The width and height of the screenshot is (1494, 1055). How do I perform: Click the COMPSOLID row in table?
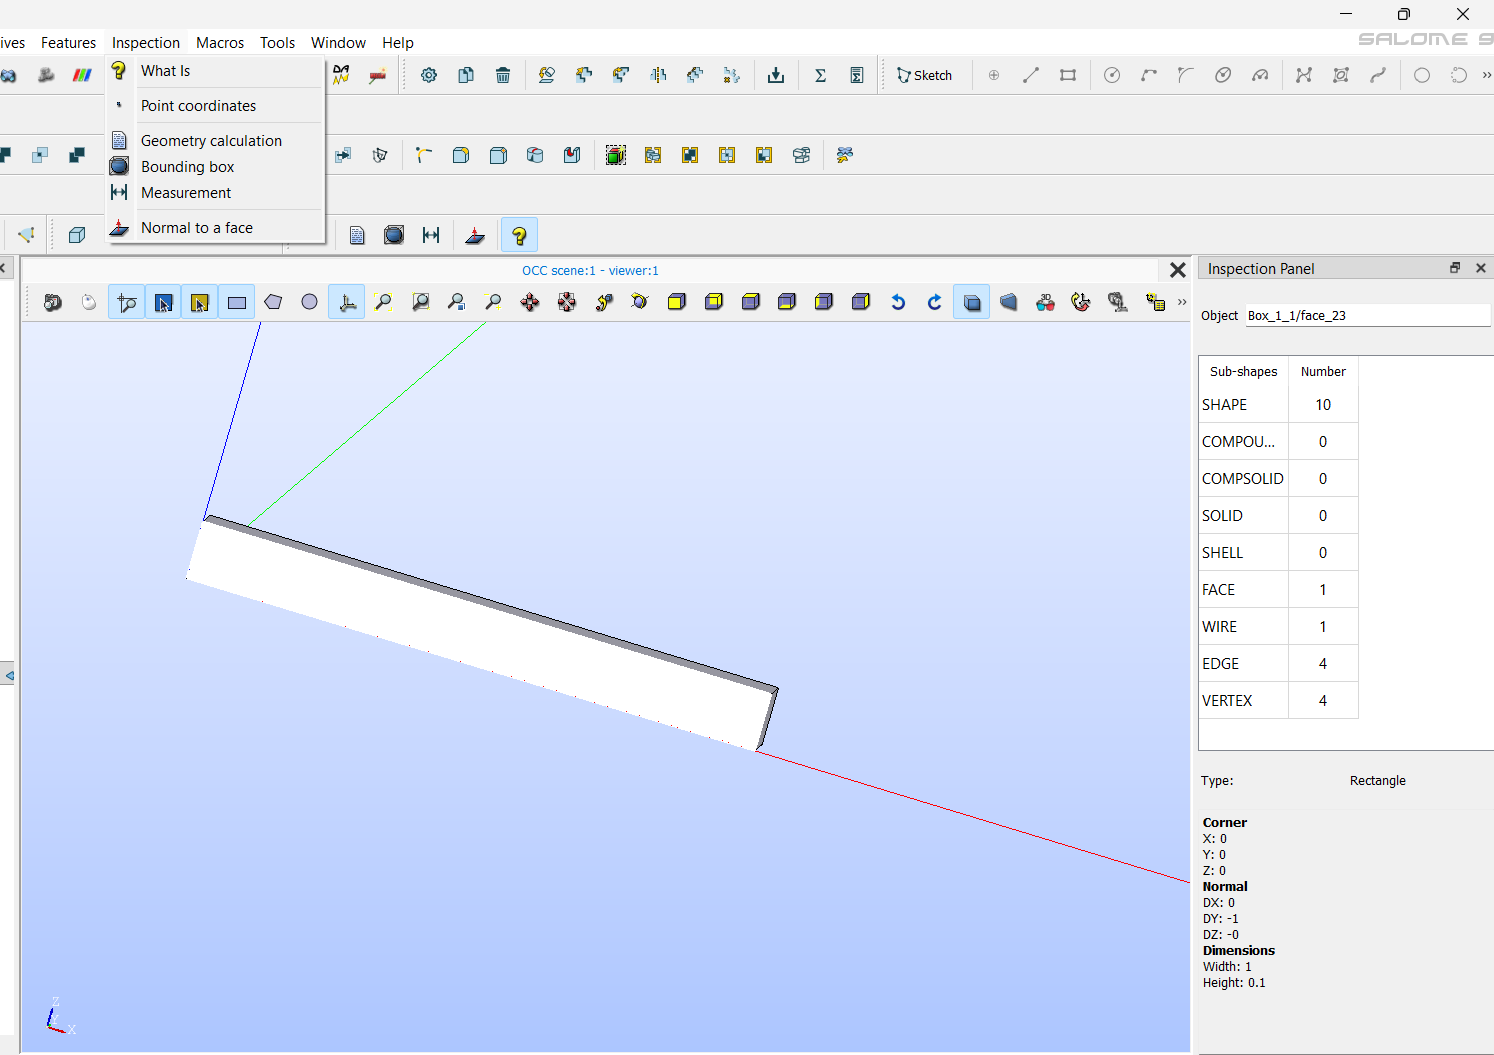point(1279,479)
